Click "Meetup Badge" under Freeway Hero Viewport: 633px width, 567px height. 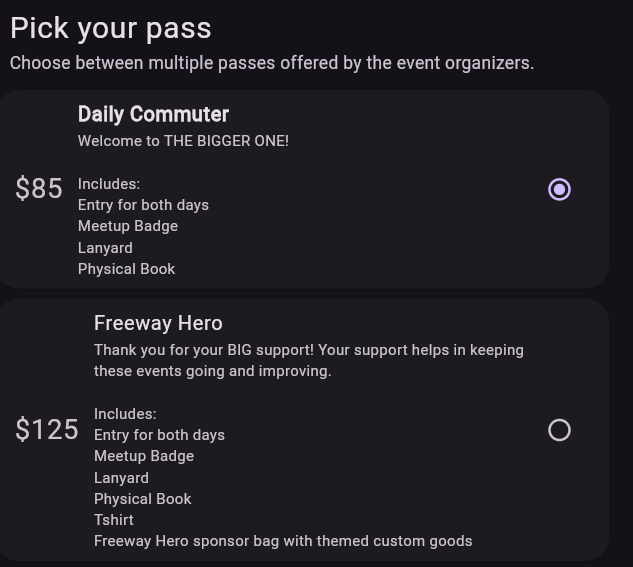coord(144,456)
